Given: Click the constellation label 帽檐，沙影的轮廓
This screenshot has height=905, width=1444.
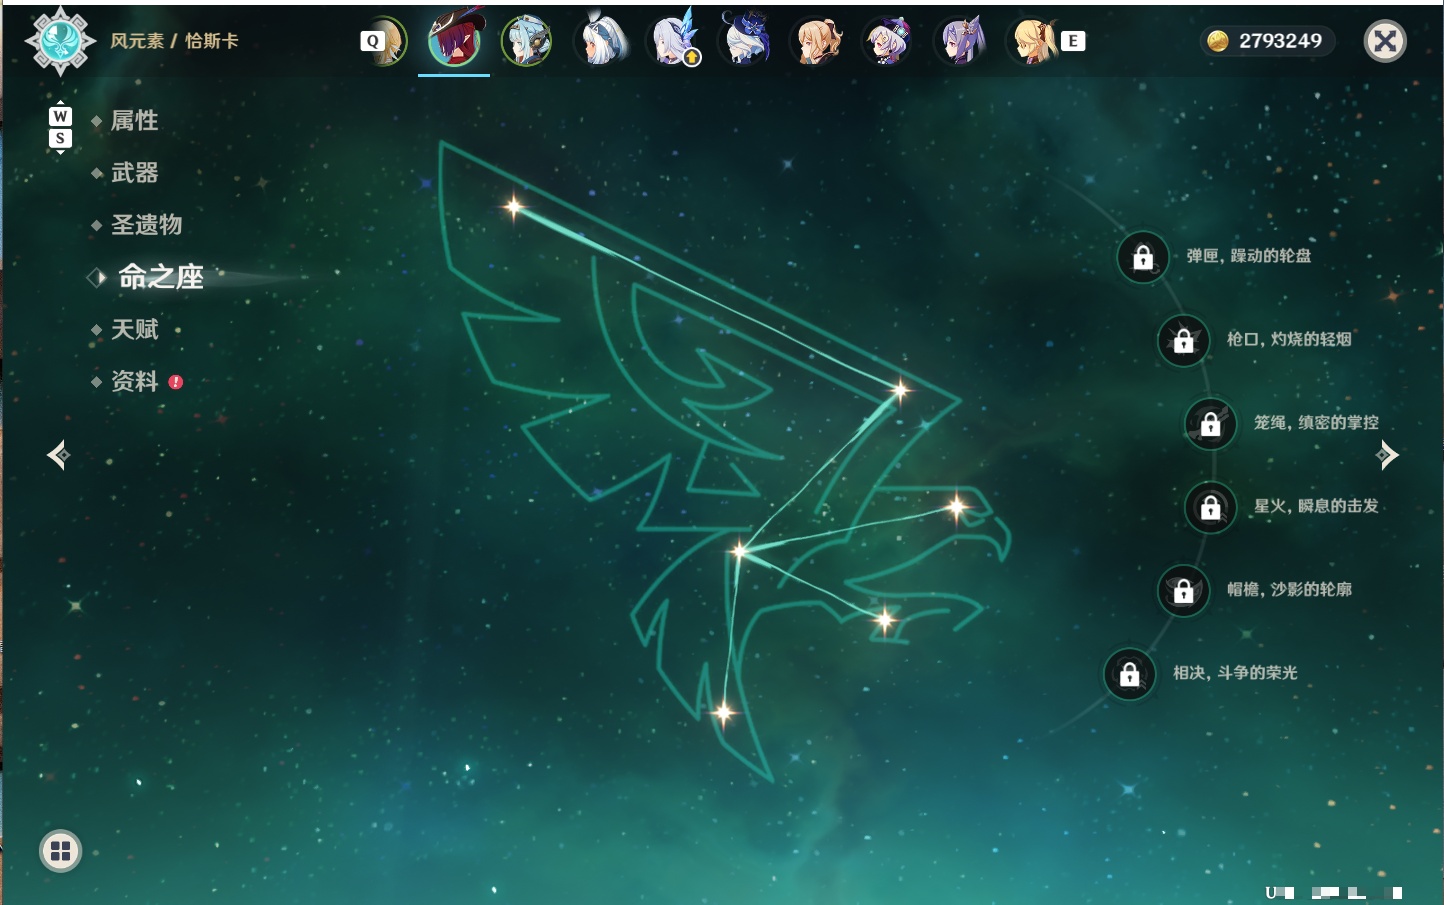Looking at the screenshot, I should click(x=1289, y=589).
